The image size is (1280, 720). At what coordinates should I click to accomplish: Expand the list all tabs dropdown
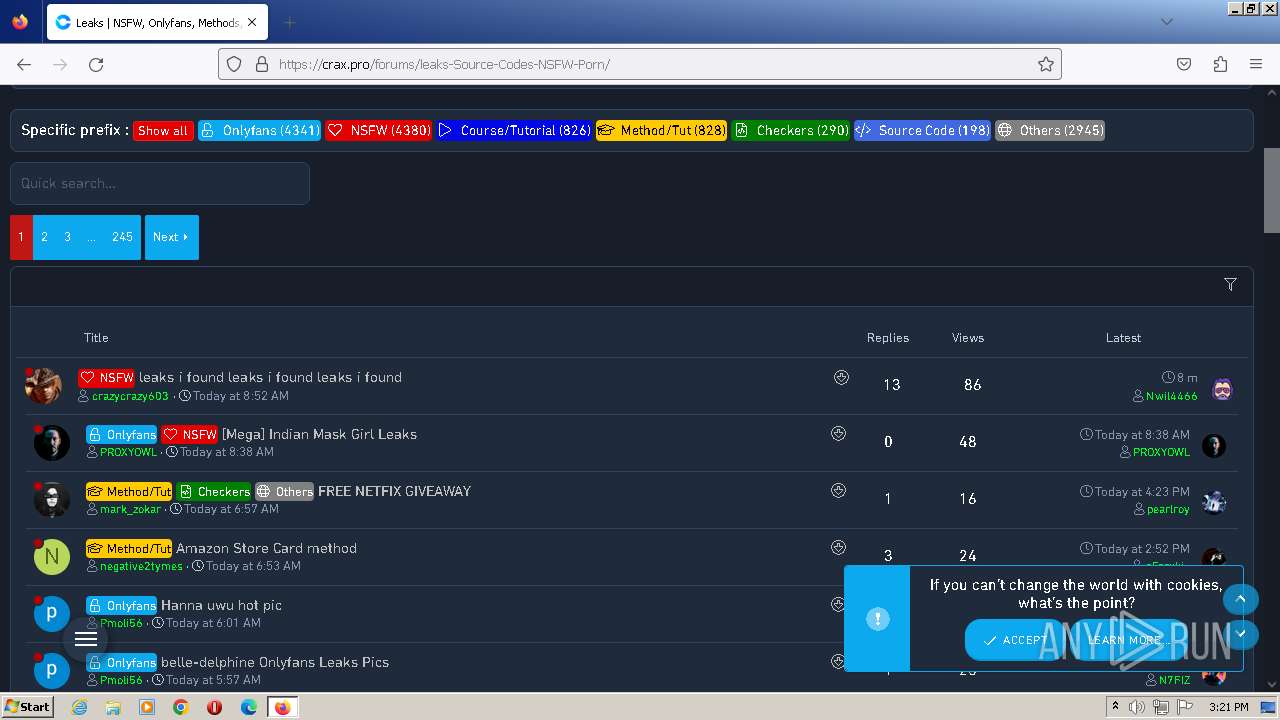point(1166,22)
